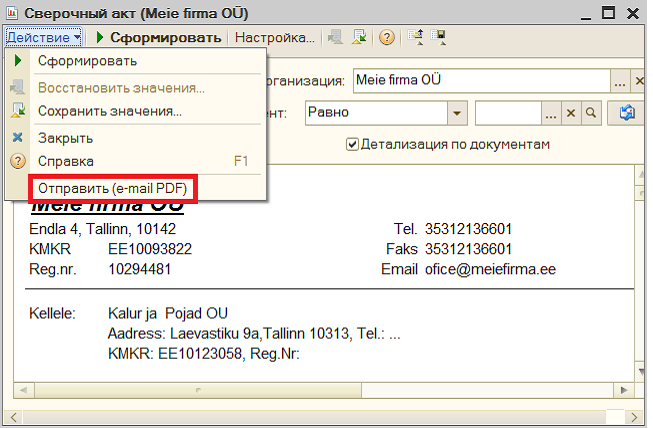Click the Tel. number 35312136601
The width and height of the screenshot is (653, 428).
[468, 229]
